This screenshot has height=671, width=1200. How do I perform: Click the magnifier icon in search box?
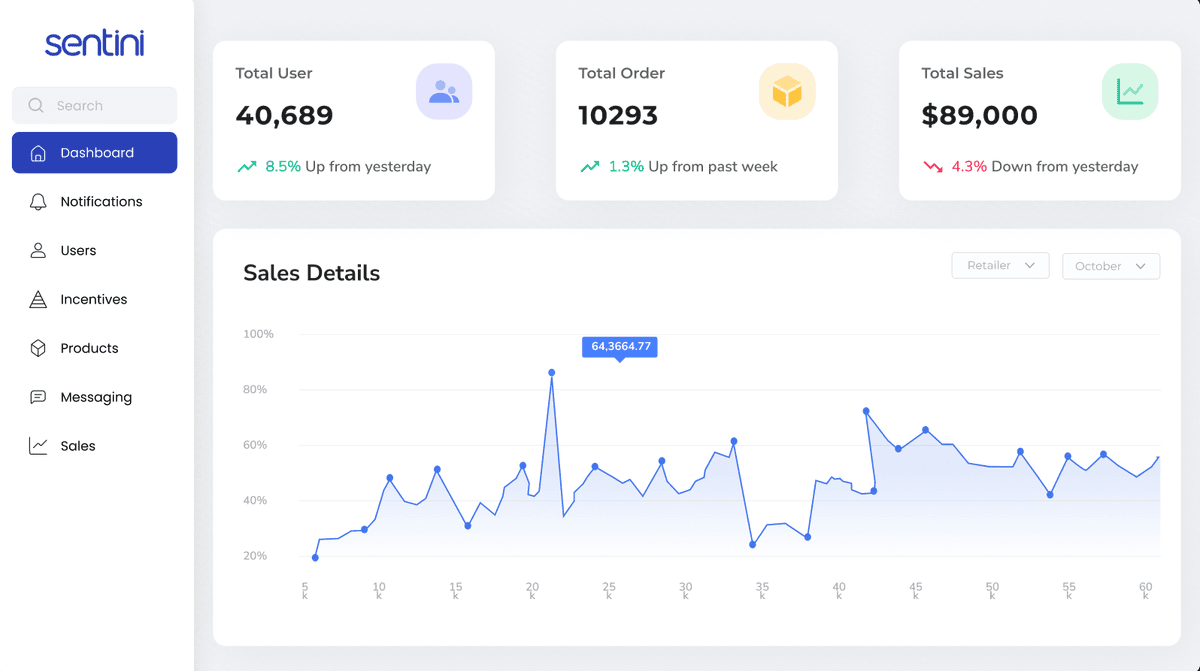36,105
